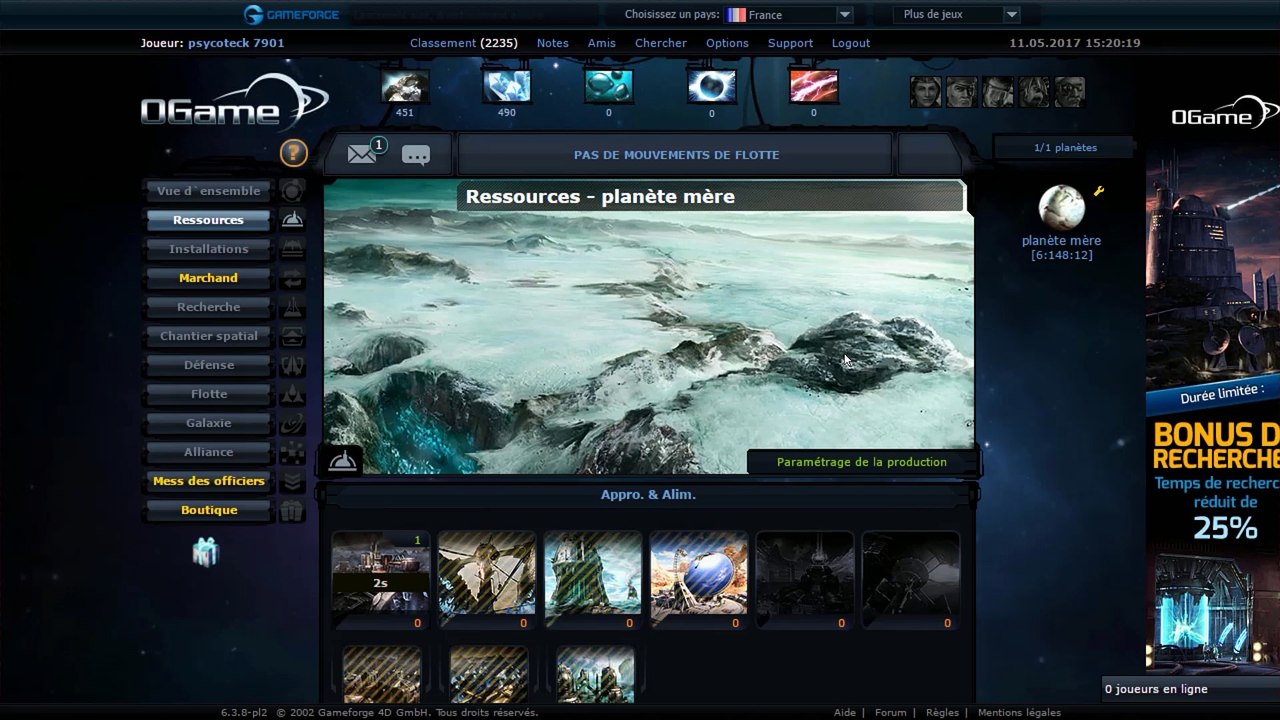Click the second officer portrait icon

pyautogui.click(x=962, y=92)
